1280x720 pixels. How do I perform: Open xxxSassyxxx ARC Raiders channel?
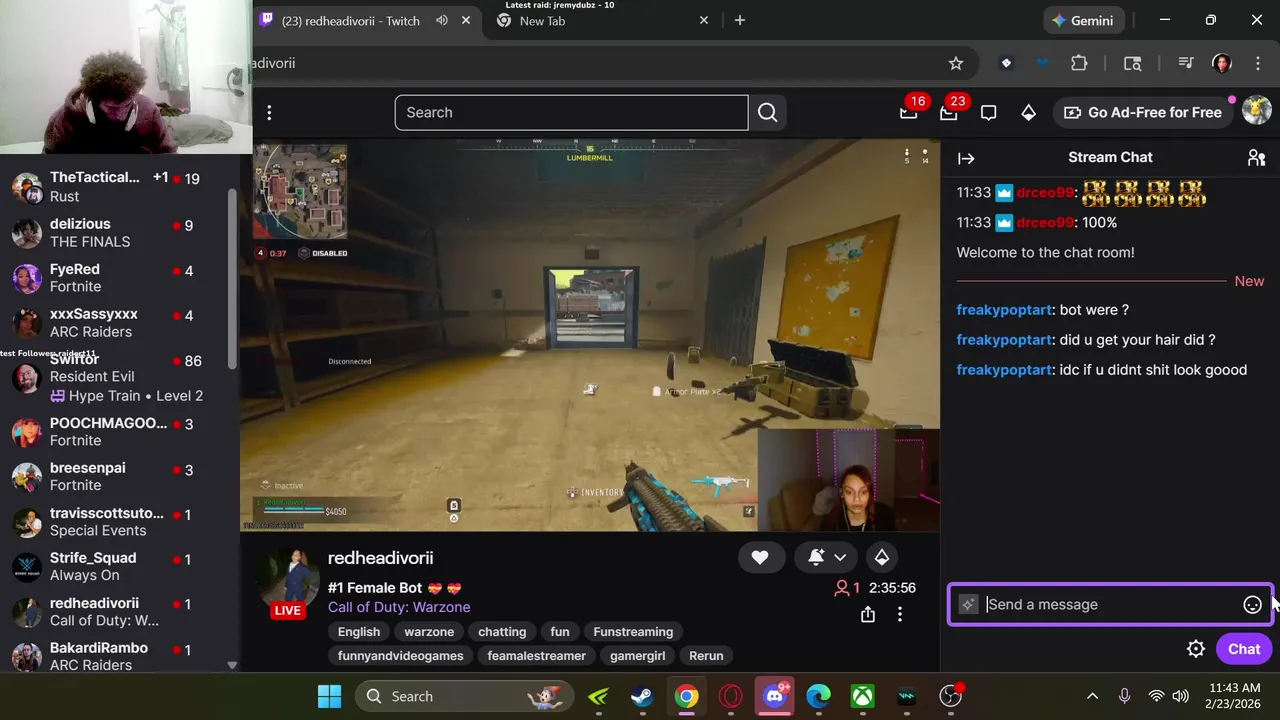tap(118, 322)
